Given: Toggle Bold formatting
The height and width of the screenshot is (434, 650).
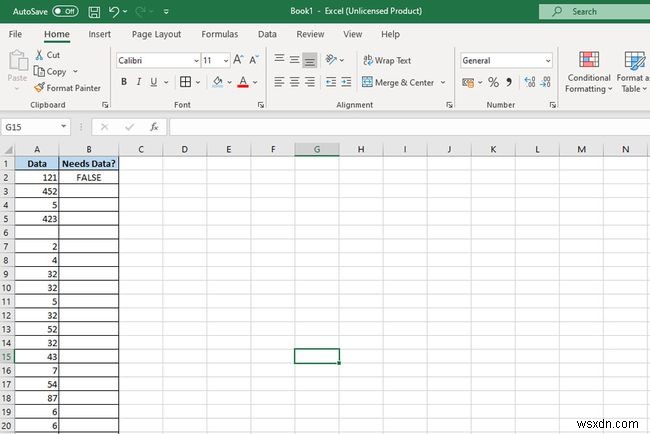Looking at the screenshot, I should tap(124, 82).
